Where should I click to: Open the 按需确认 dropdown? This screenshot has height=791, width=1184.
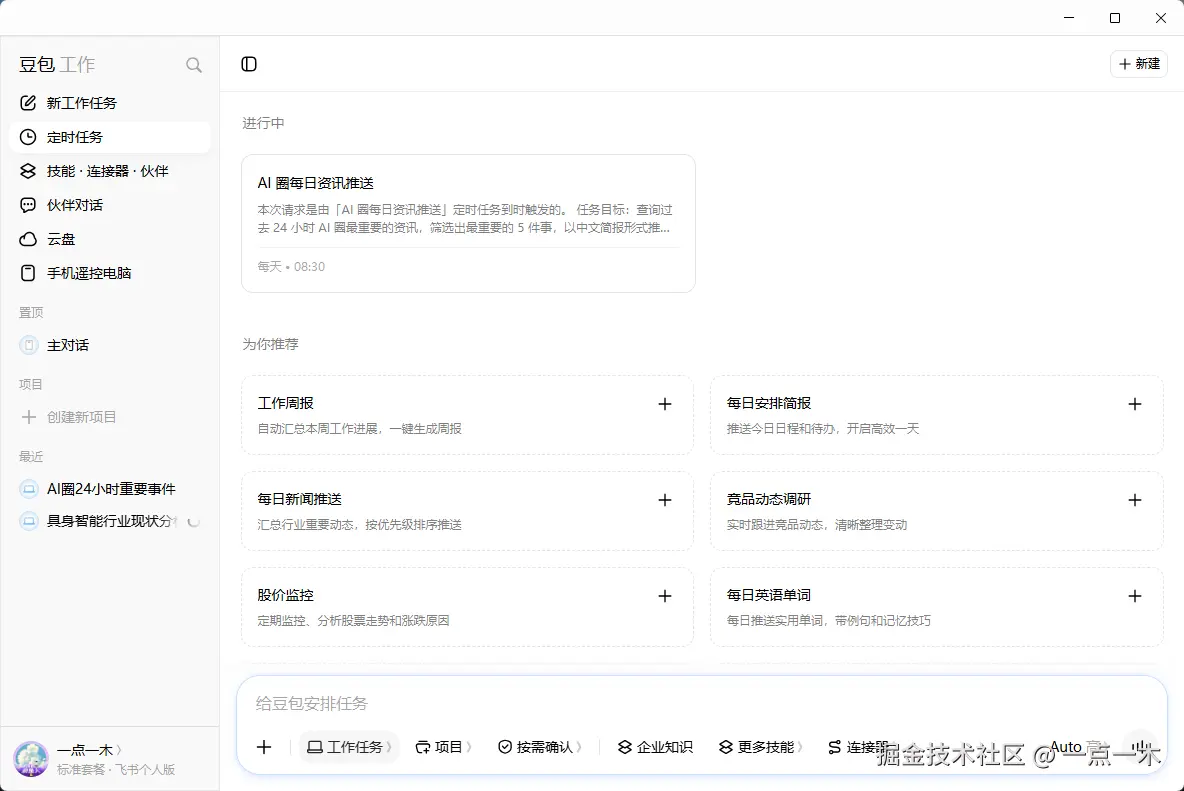(540, 747)
